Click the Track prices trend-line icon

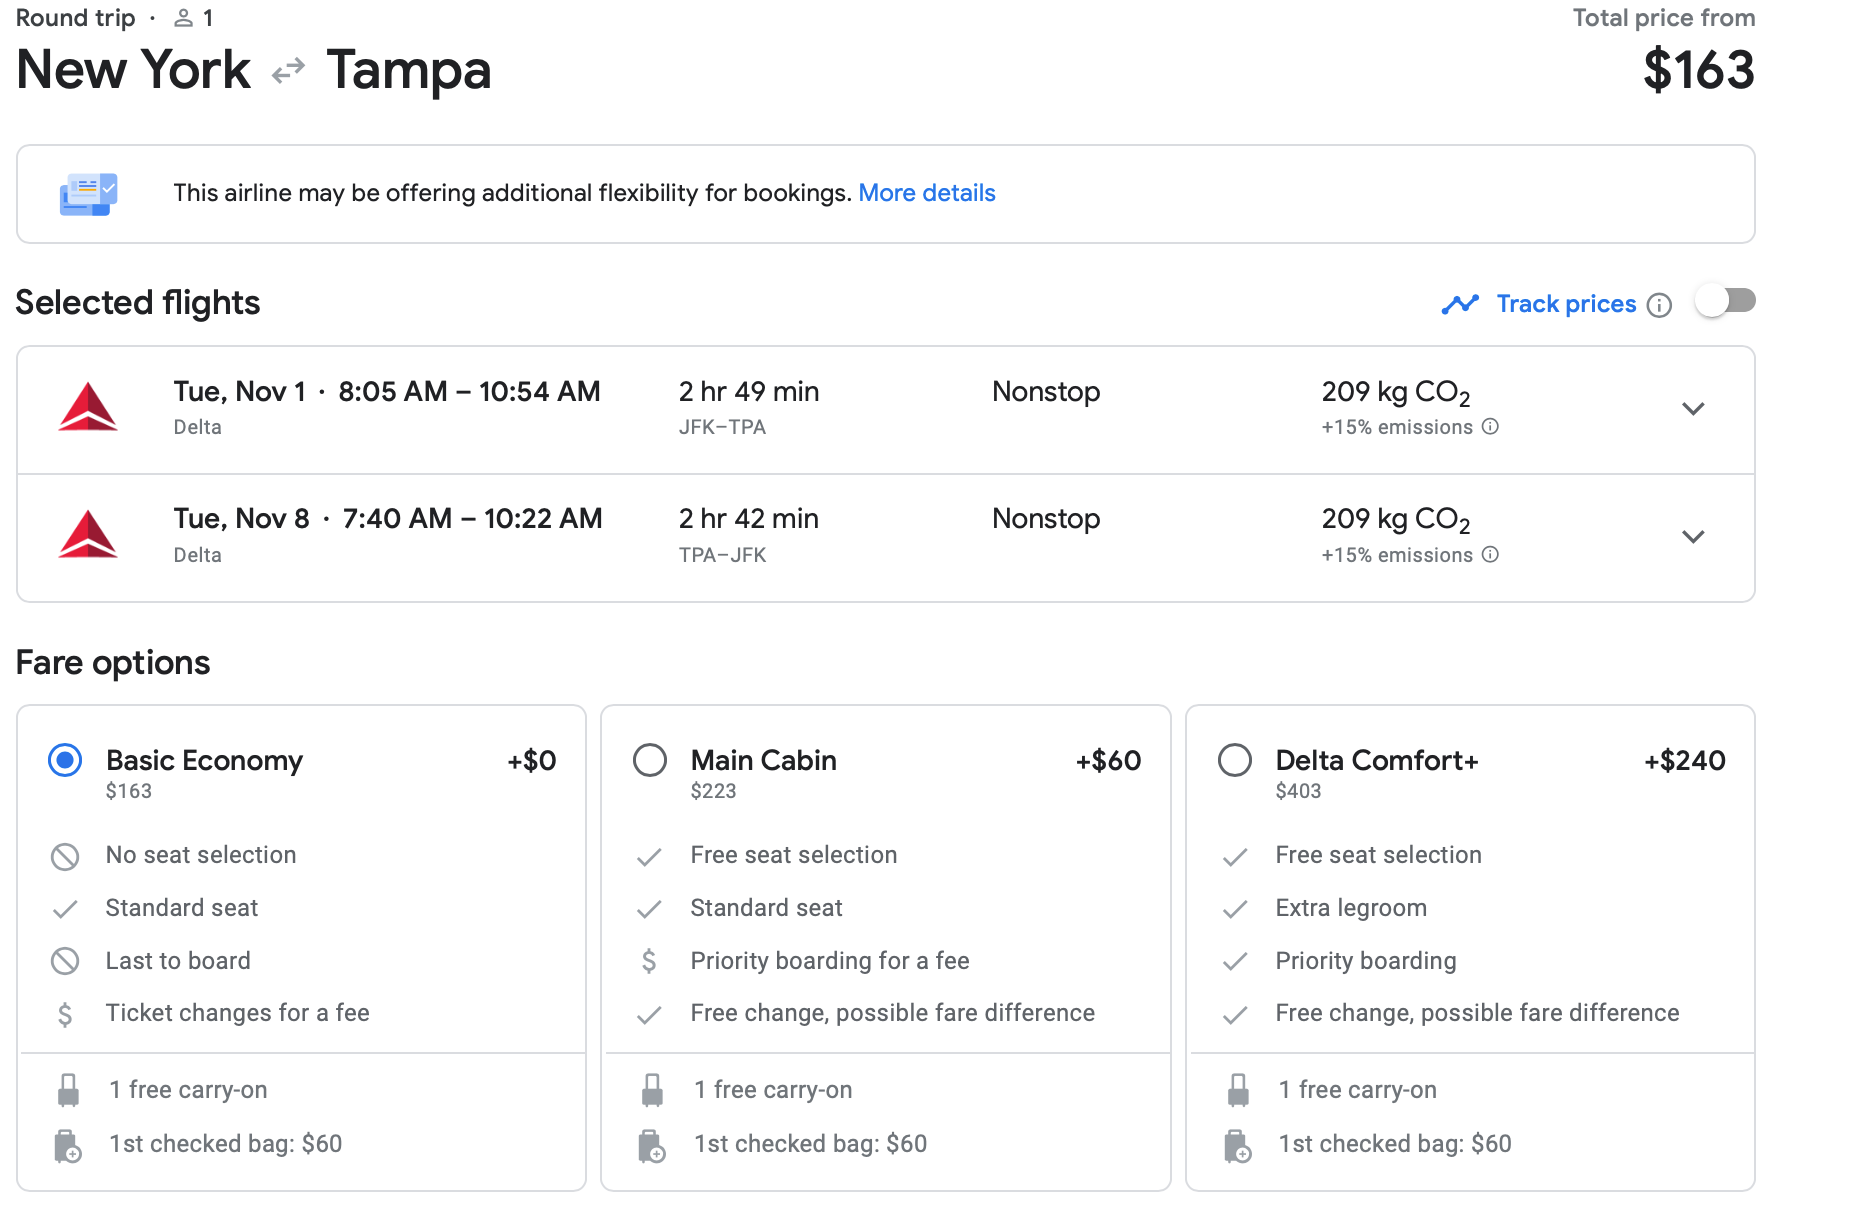1460,304
